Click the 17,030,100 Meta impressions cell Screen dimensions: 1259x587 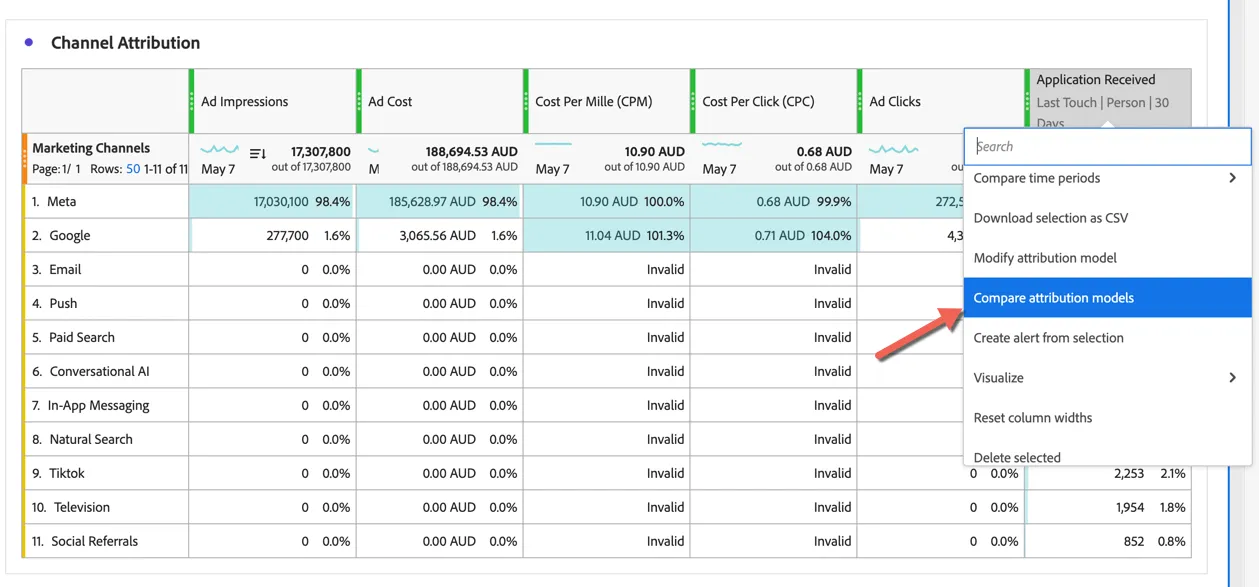coord(273,202)
